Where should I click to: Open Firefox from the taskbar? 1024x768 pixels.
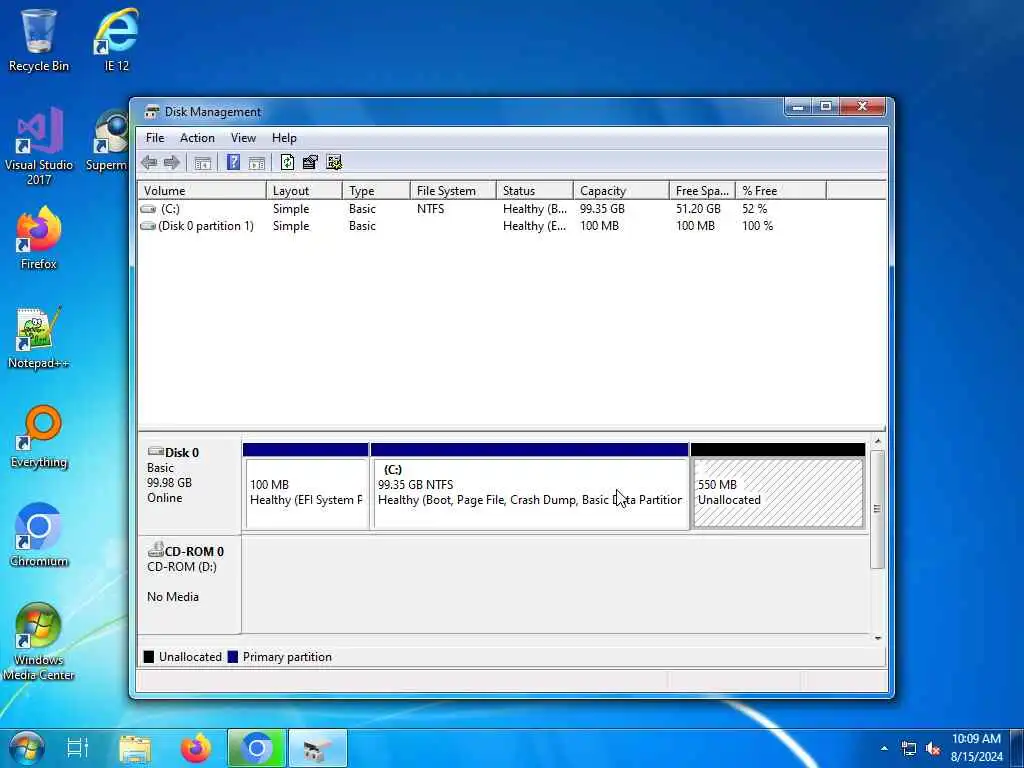[196, 748]
